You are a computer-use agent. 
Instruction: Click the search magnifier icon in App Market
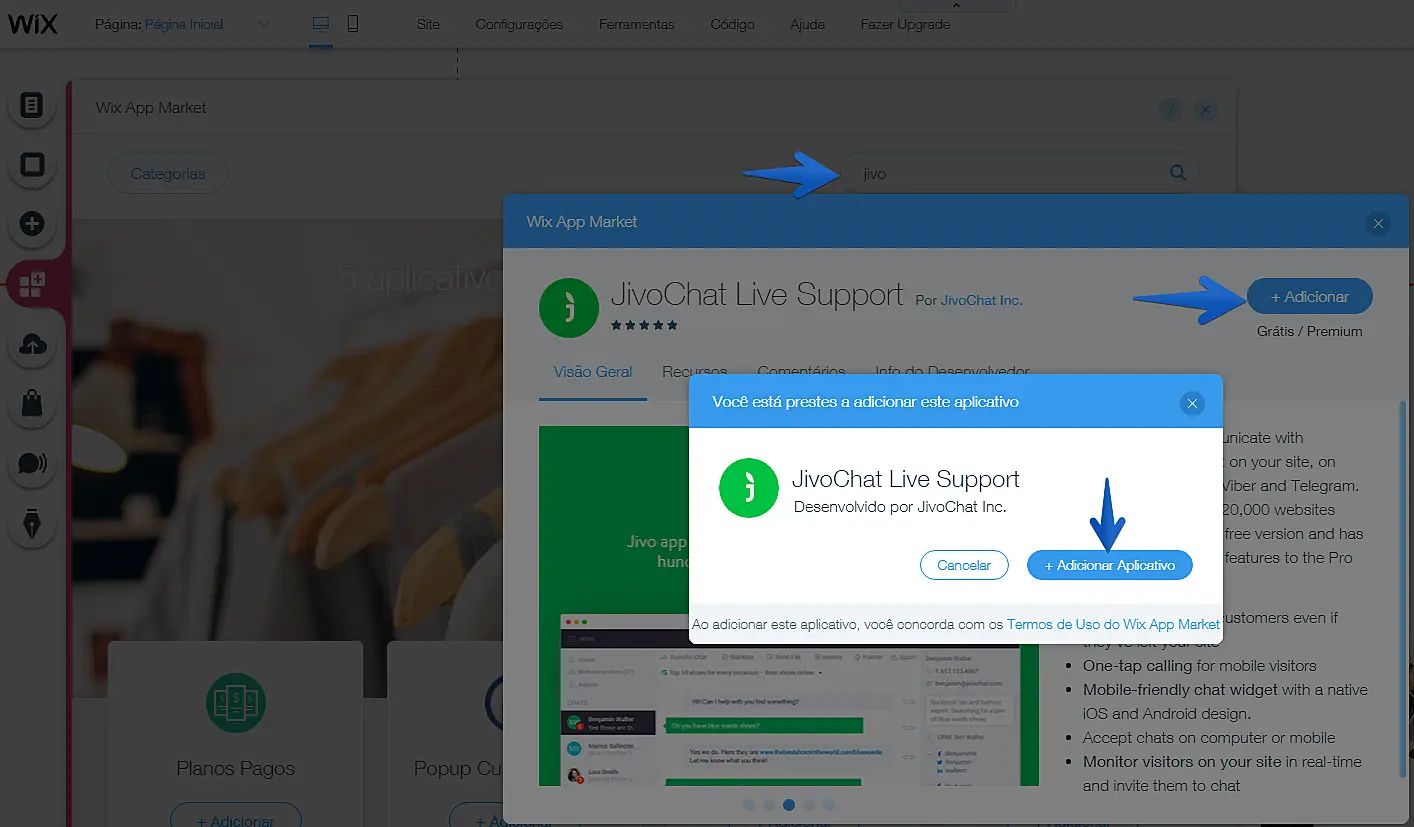[1178, 173]
